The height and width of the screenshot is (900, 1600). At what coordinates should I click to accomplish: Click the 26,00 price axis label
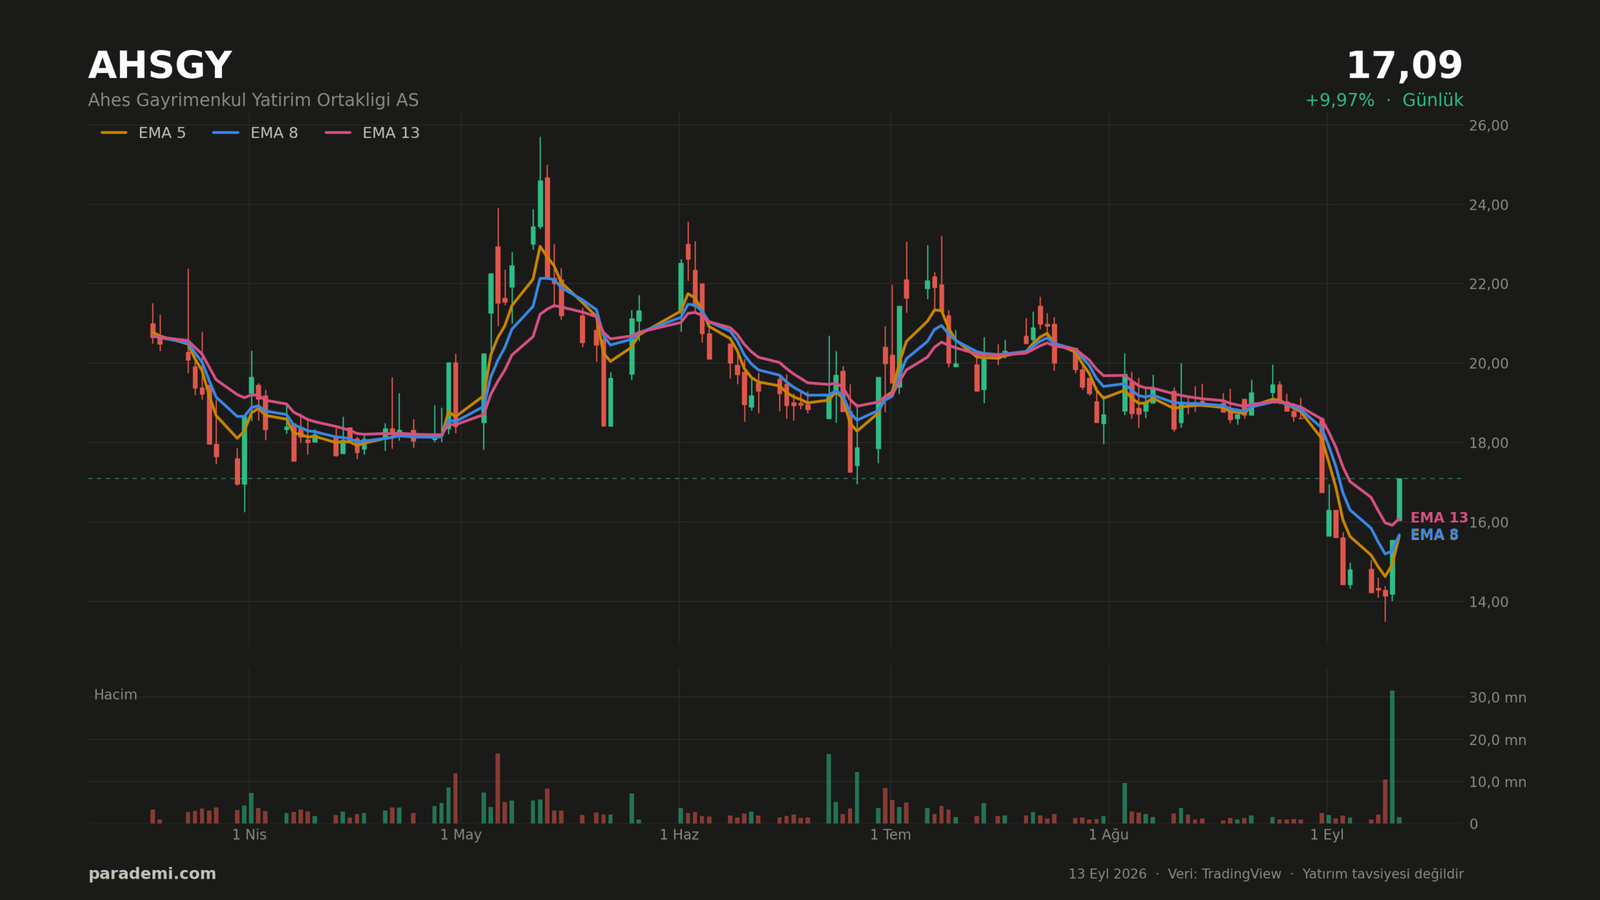pos(1488,125)
